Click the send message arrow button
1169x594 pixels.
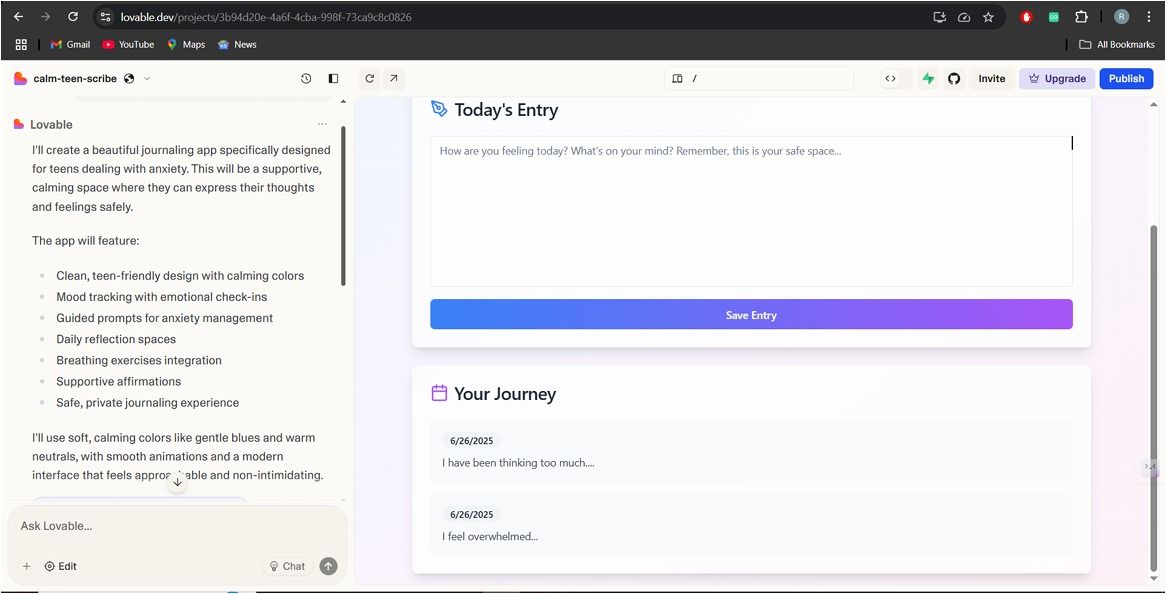[328, 566]
